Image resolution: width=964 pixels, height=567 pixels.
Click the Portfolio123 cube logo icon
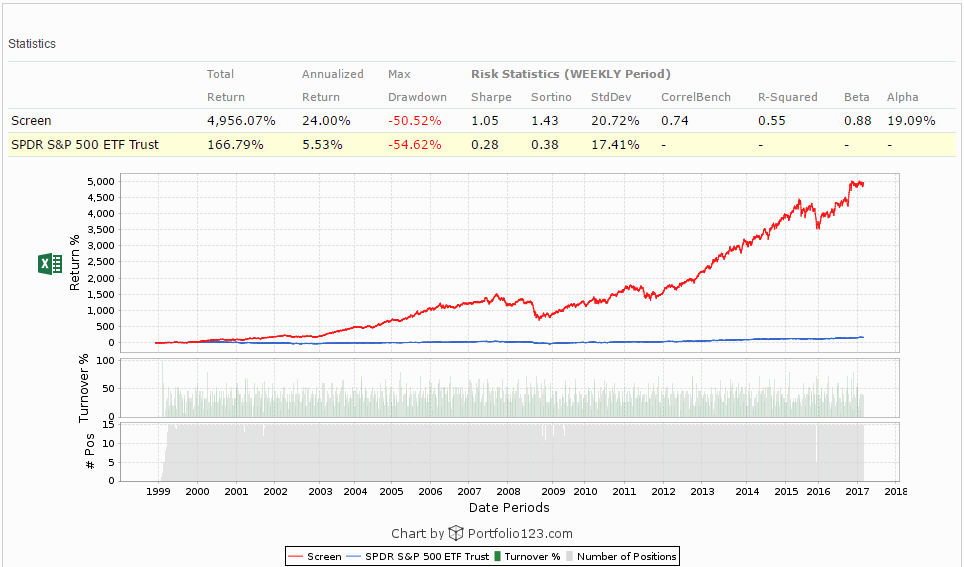click(456, 533)
